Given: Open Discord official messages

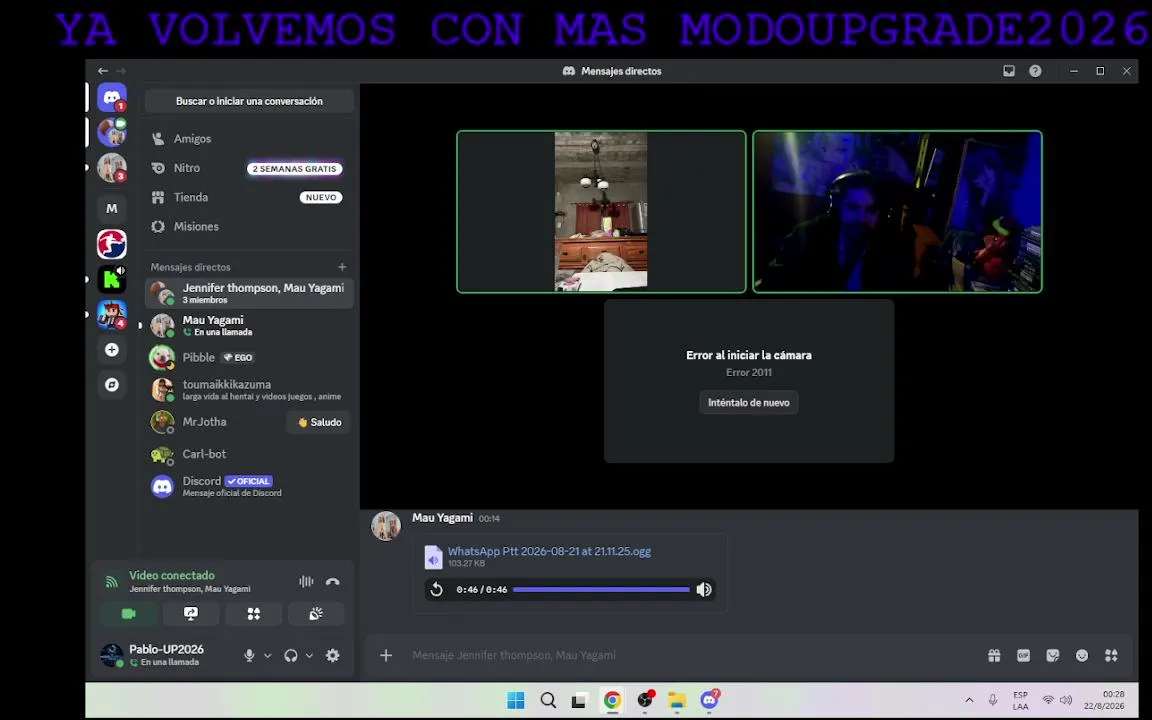Looking at the screenshot, I should pos(249,486).
